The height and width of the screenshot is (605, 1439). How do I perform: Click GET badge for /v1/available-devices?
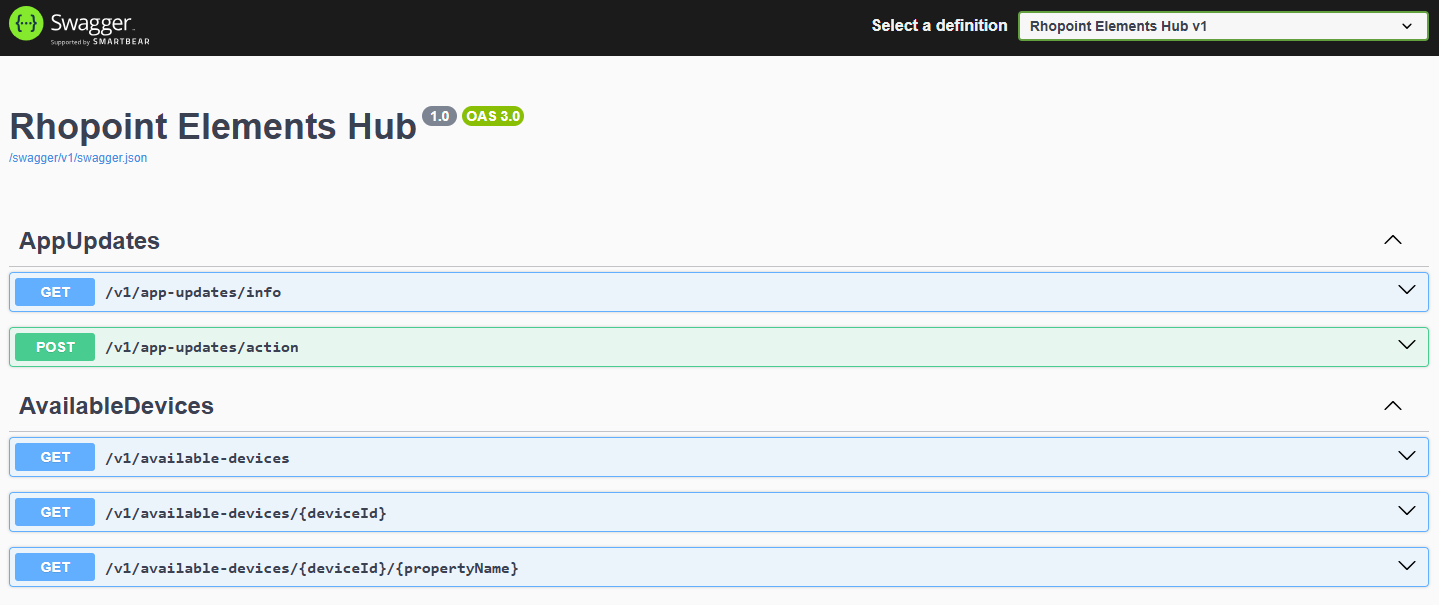click(55, 457)
